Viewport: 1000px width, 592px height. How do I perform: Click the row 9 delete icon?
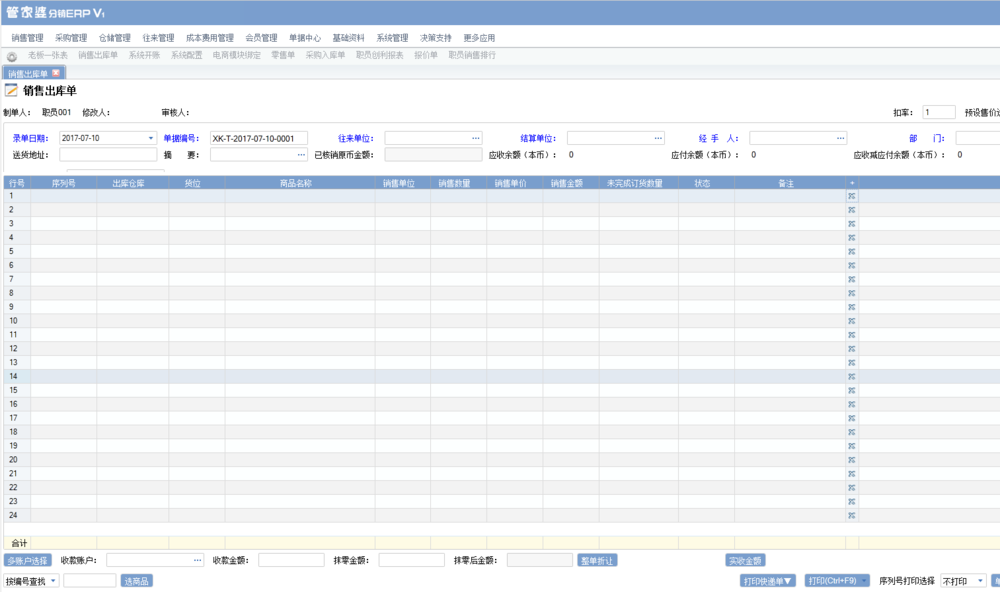click(851, 307)
